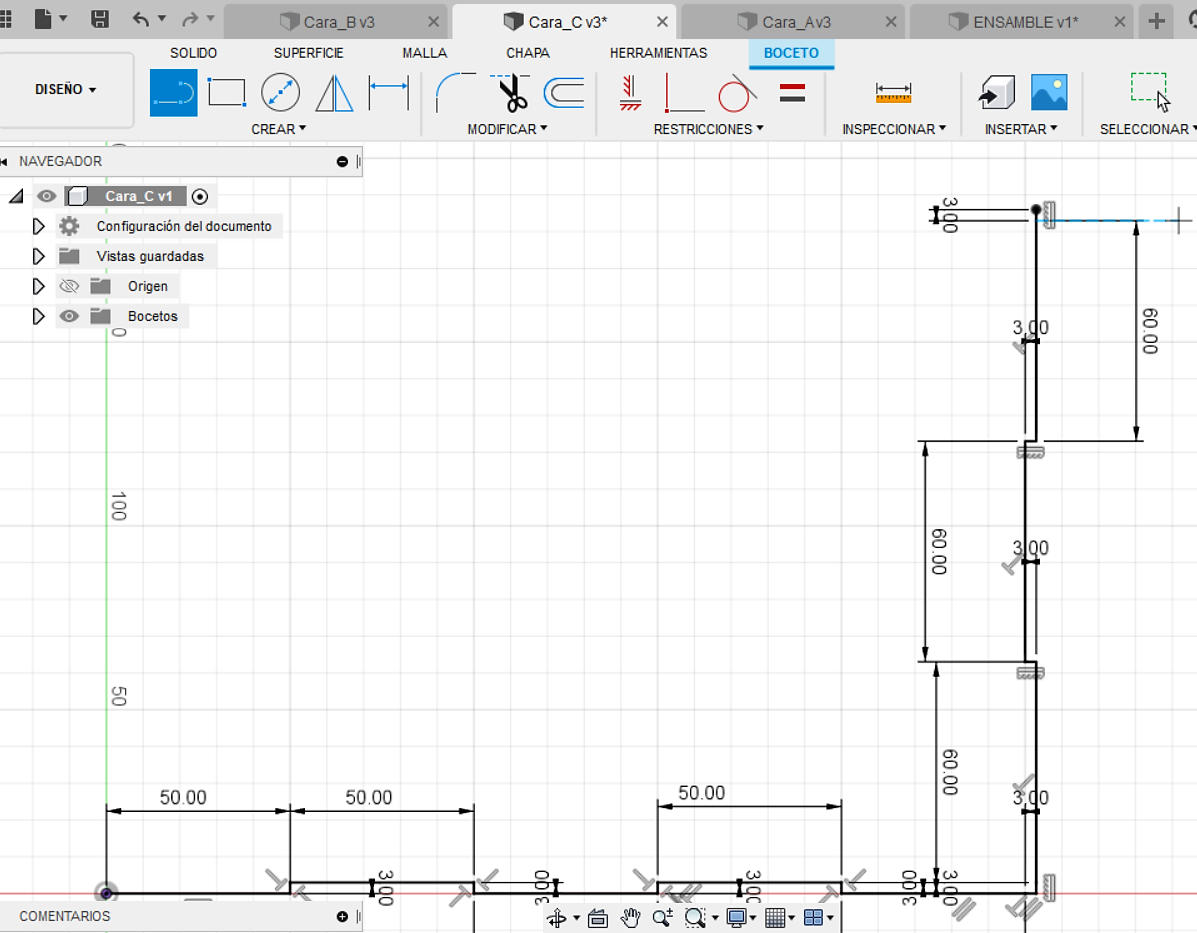Collapse the NAVEGADOR panel arrow

pyautogui.click(x=4, y=161)
